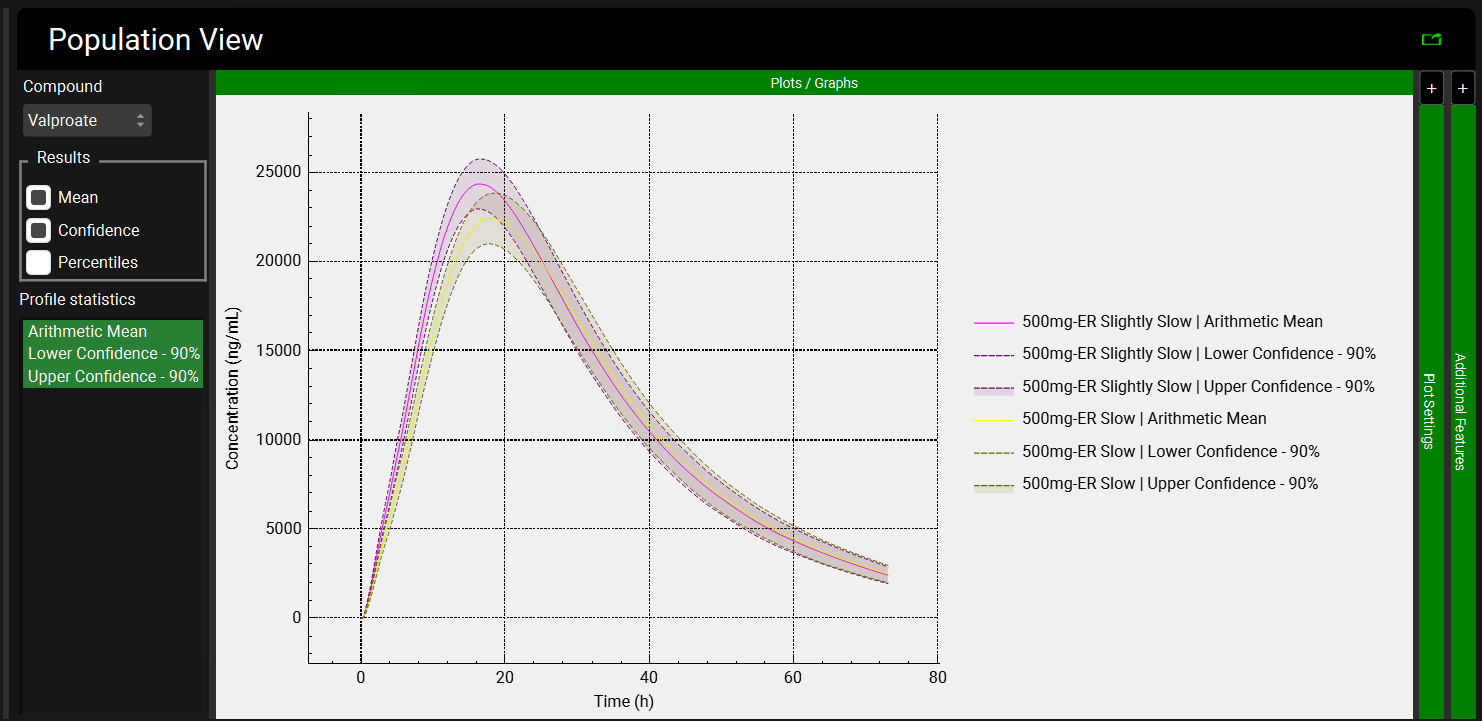The width and height of the screenshot is (1482, 721).
Task: Click legend entry 500mg-ER Slightly Slow Lower Confidence
Action: click(1198, 354)
